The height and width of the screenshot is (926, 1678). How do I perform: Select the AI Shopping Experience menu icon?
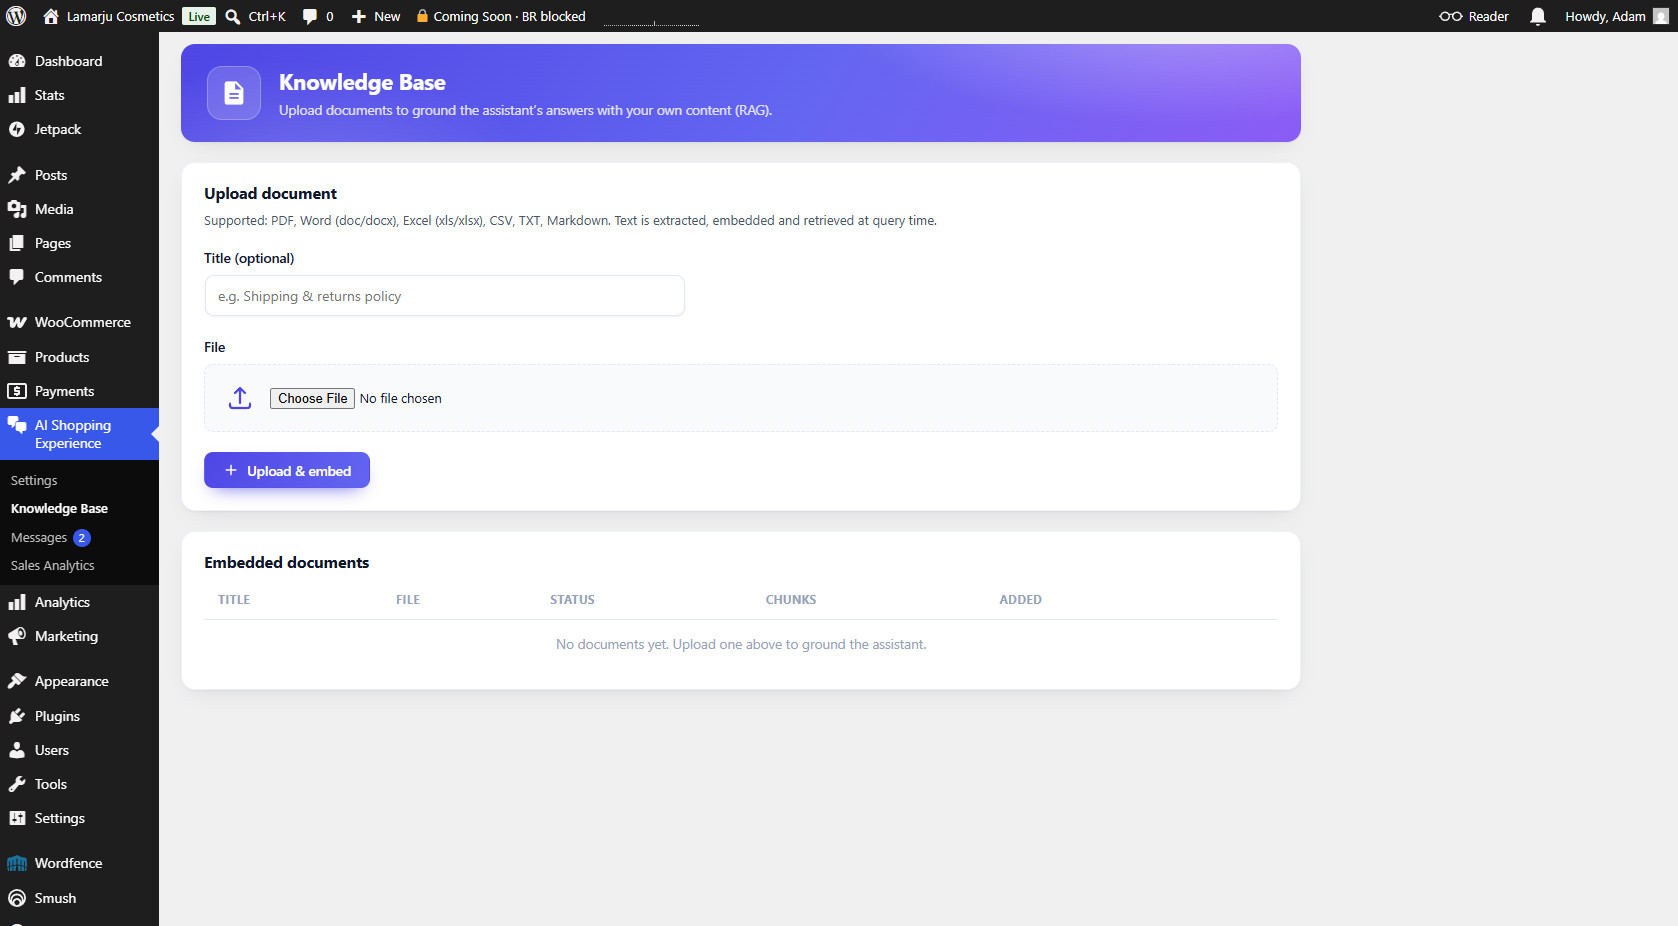17,425
